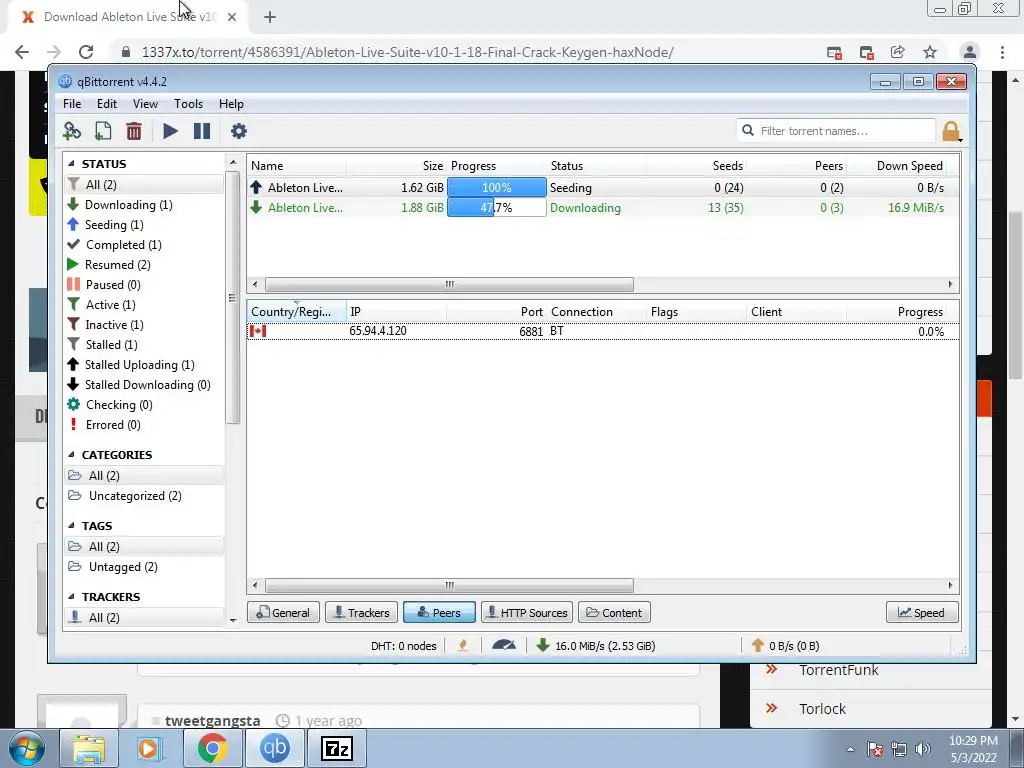Click torrent list horizontal scrollbar
The height and width of the screenshot is (768, 1024).
(x=449, y=285)
